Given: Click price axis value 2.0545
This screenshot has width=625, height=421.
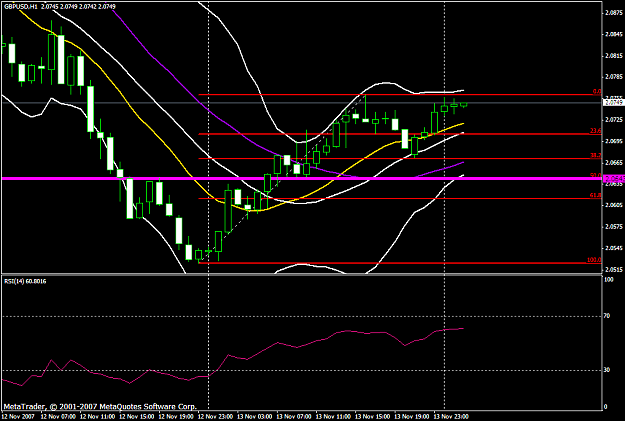Looking at the screenshot, I should pyautogui.click(x=614, y=248).
